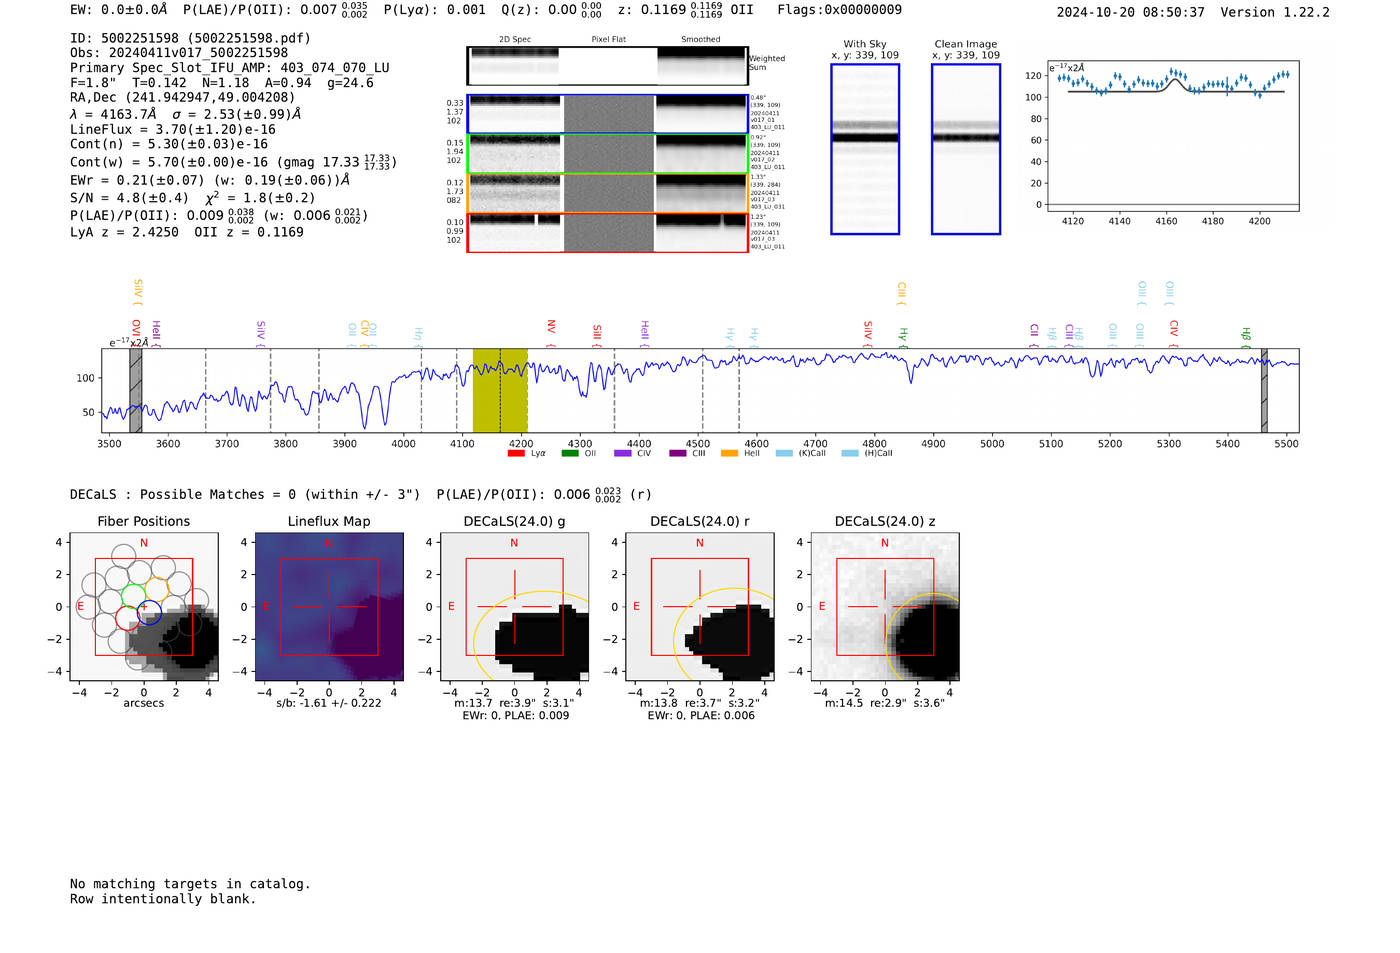Select the blue-bordered 2D spec row
Image resolution: width=1400 pixels, height=953 pixels.
point(607,114)
